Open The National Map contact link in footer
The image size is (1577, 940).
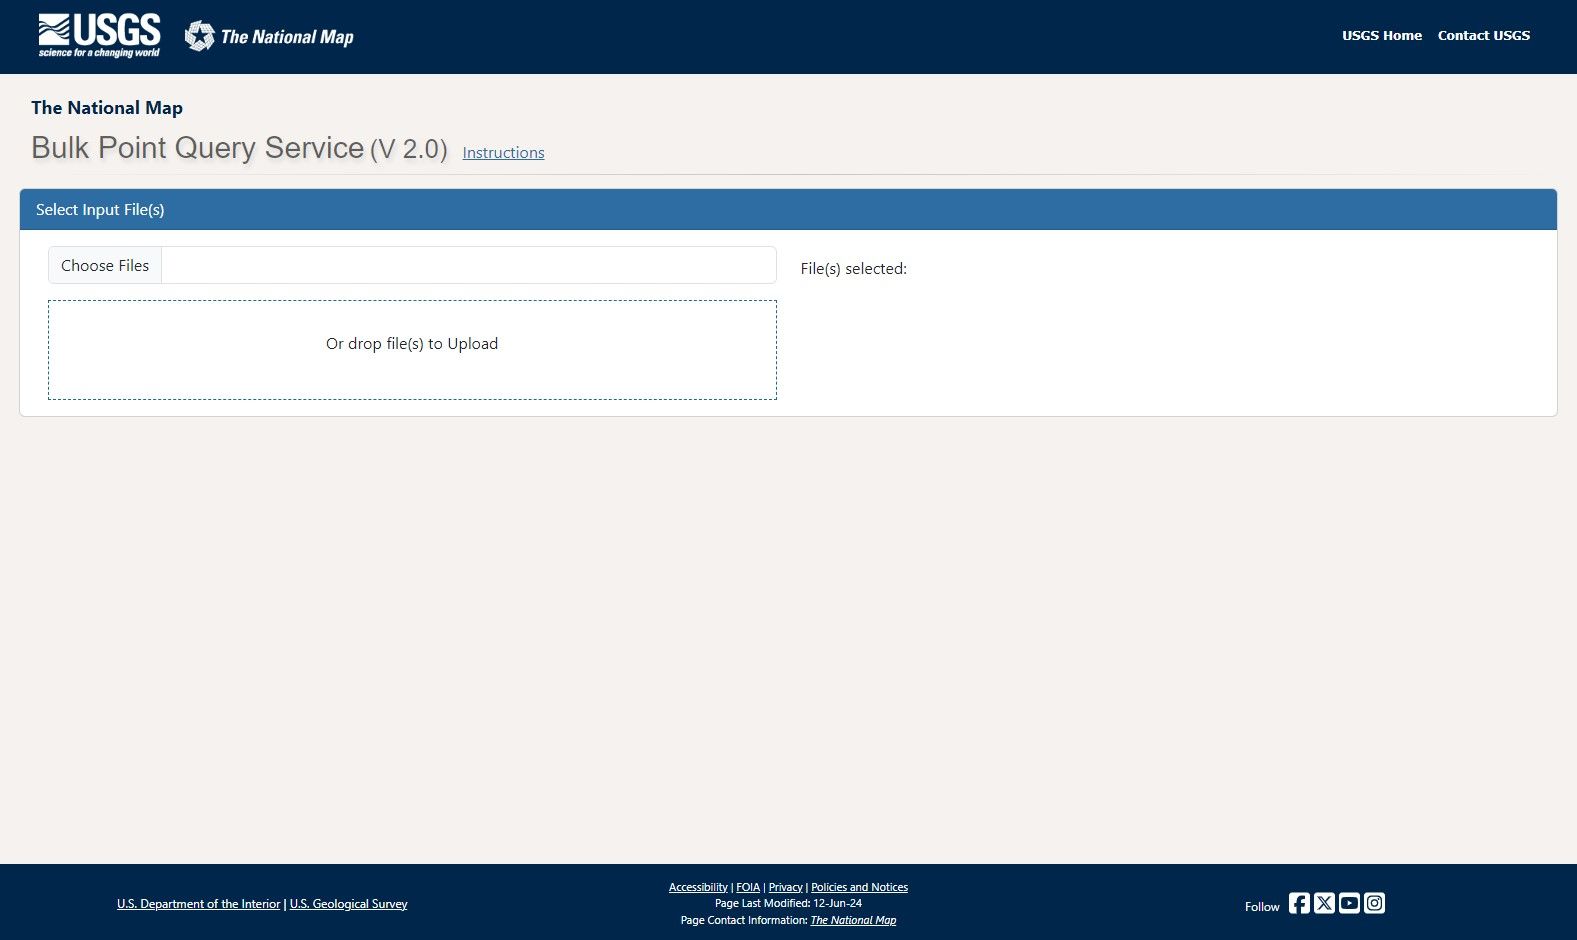point(853,920)
